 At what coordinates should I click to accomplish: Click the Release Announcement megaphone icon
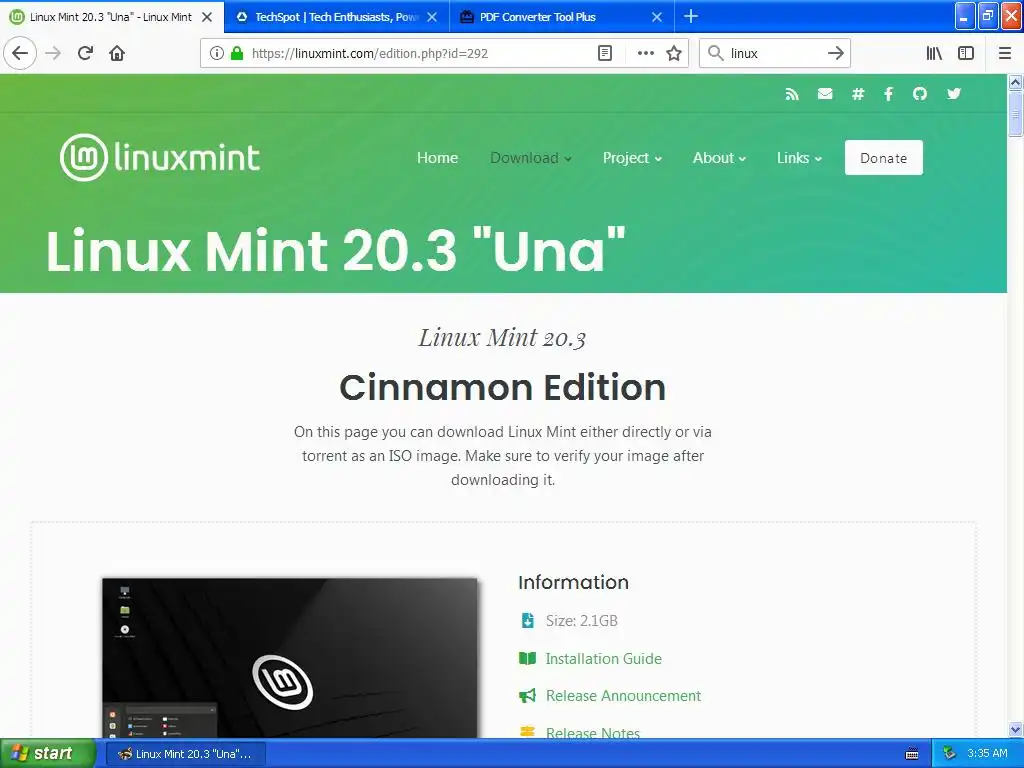[x=527, y=696]
